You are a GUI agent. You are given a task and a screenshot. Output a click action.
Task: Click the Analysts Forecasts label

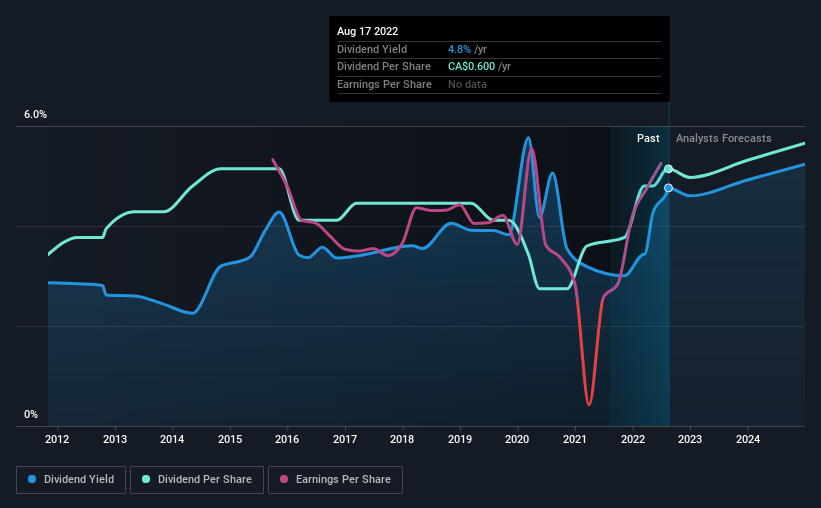click(724, 138)
